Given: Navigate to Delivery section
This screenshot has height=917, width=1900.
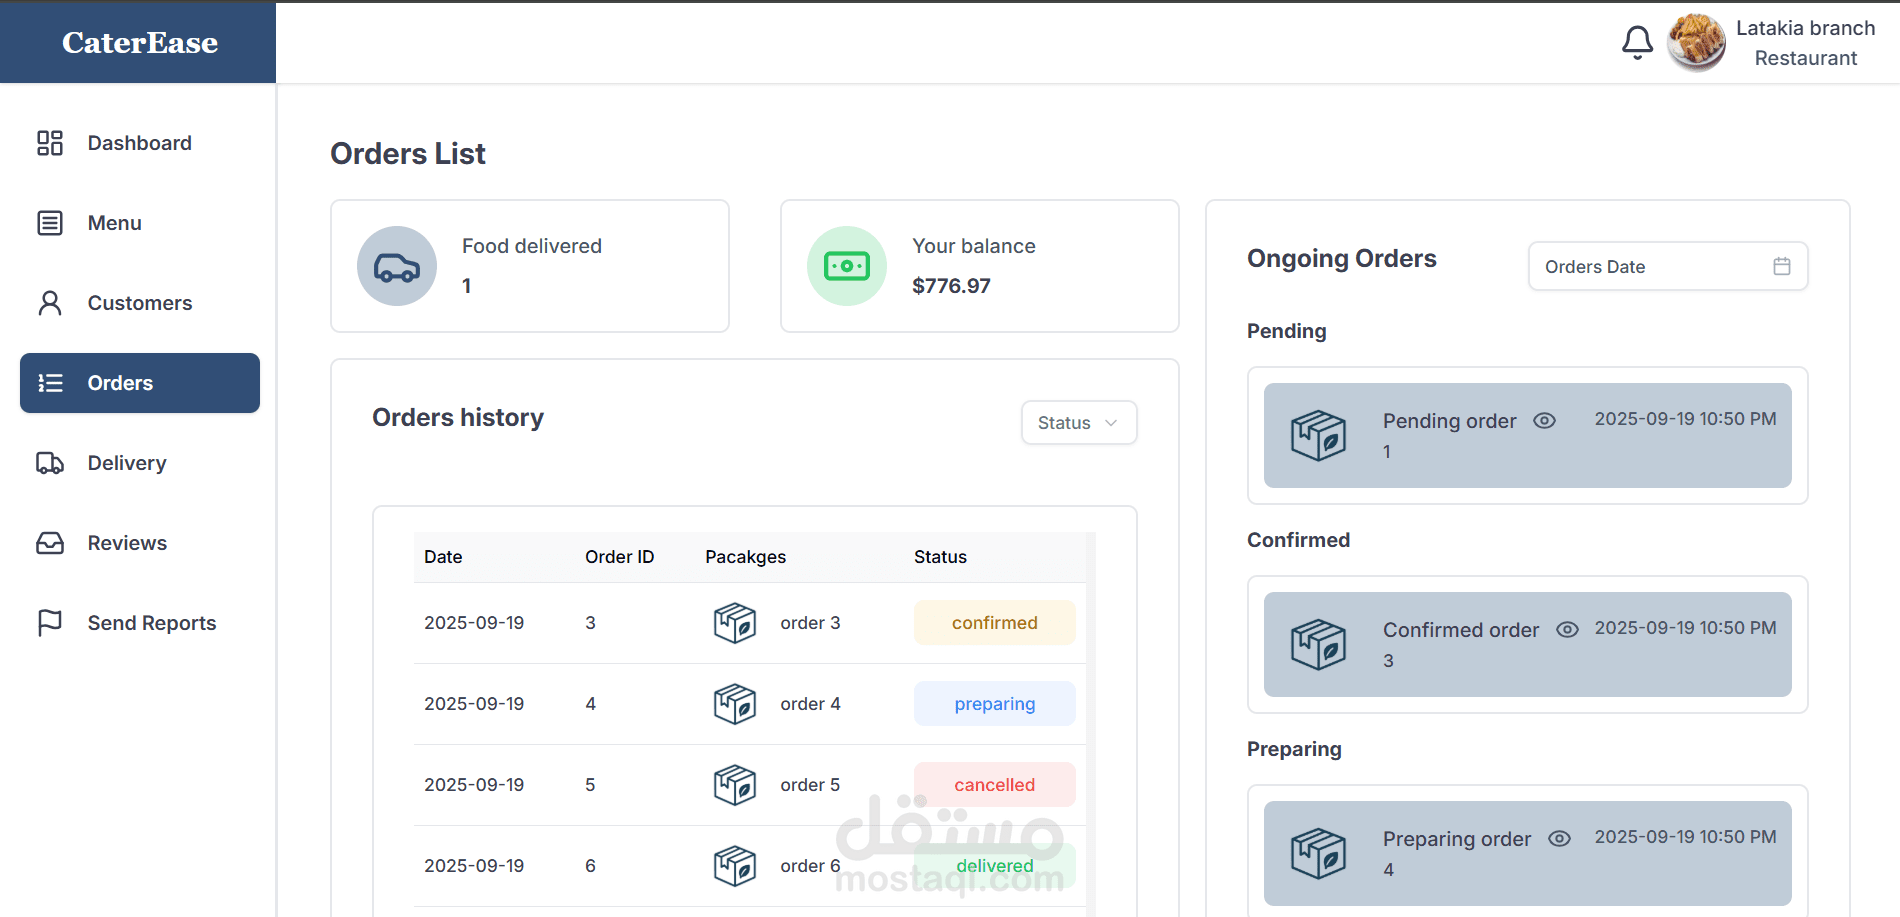Looking at the screenshot, I should pyautogui.click(x=127, y=463).
